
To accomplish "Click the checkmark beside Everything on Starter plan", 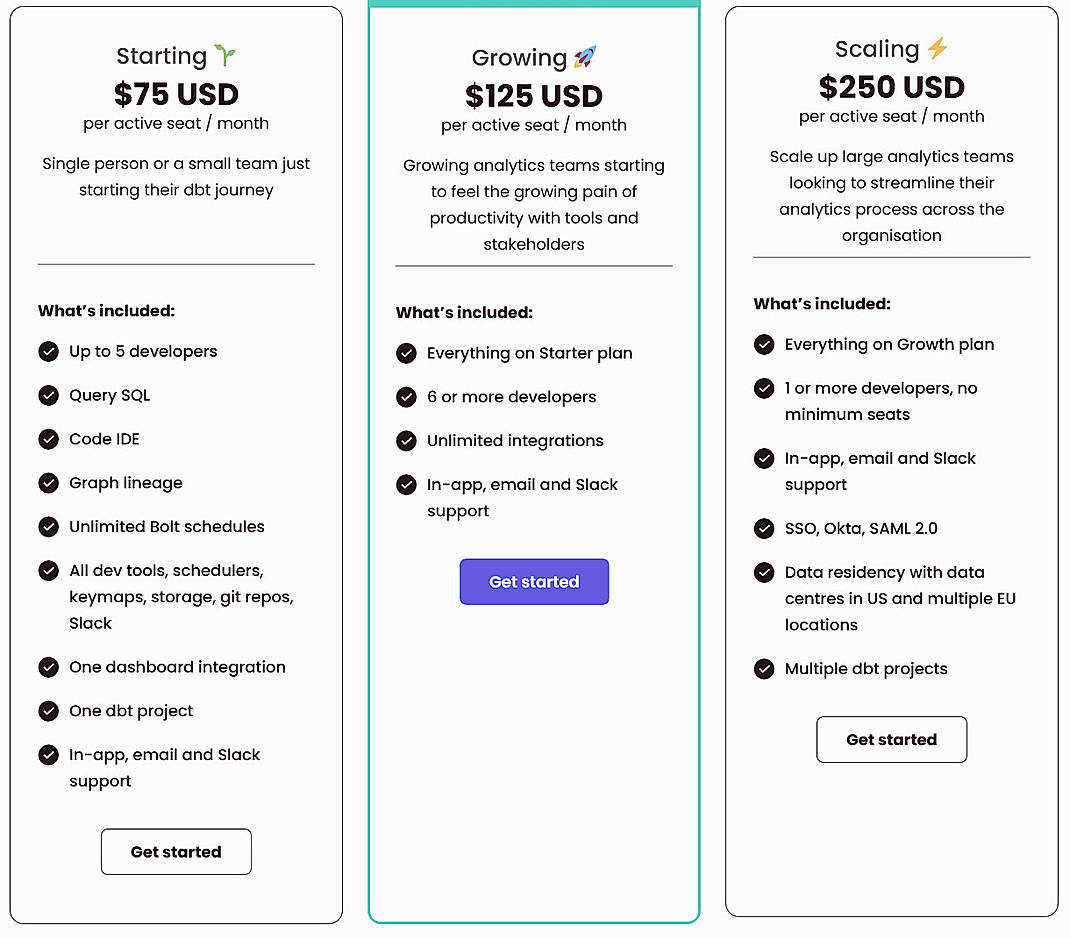I will pyautogui.click(x=407, y=353).
